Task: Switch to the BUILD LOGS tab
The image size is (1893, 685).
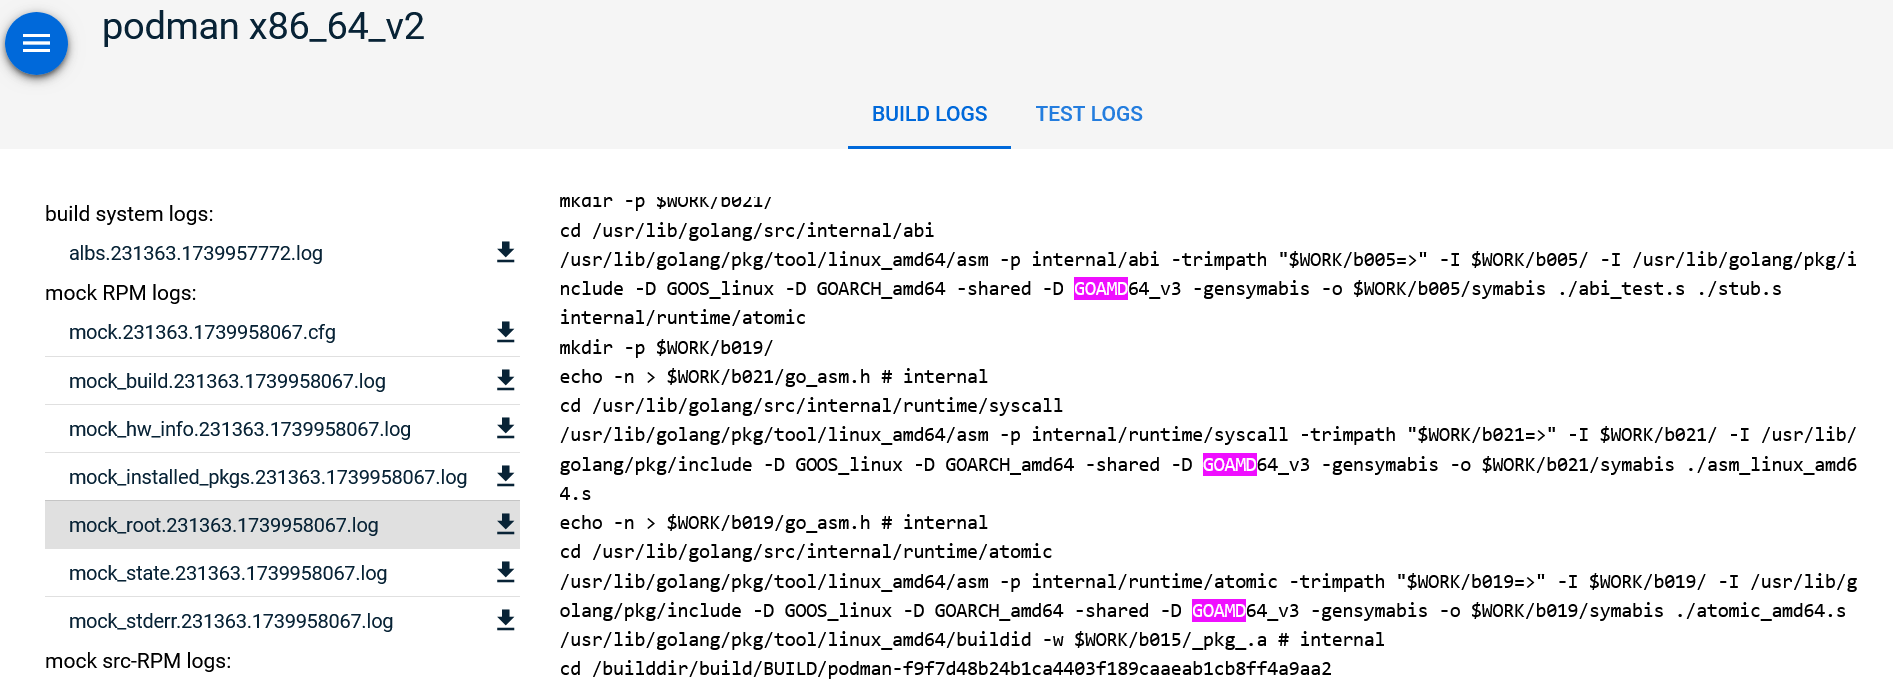Action: 929,114
